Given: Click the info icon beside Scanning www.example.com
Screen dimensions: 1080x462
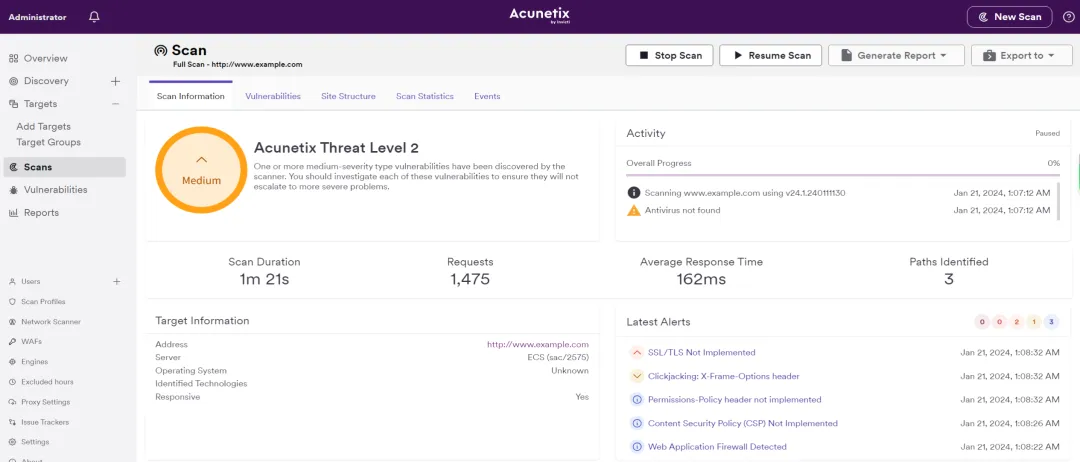Looking at the screenshot, I should point(634,193).
